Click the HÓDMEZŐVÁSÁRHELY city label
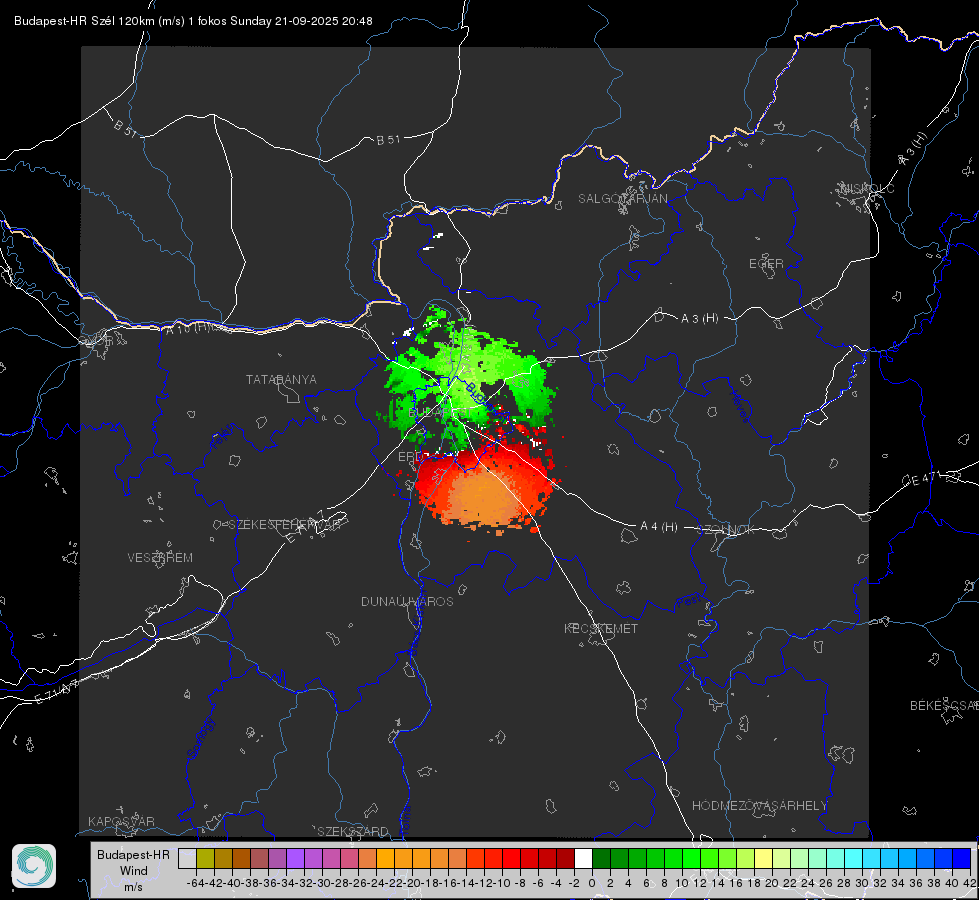 760,805
